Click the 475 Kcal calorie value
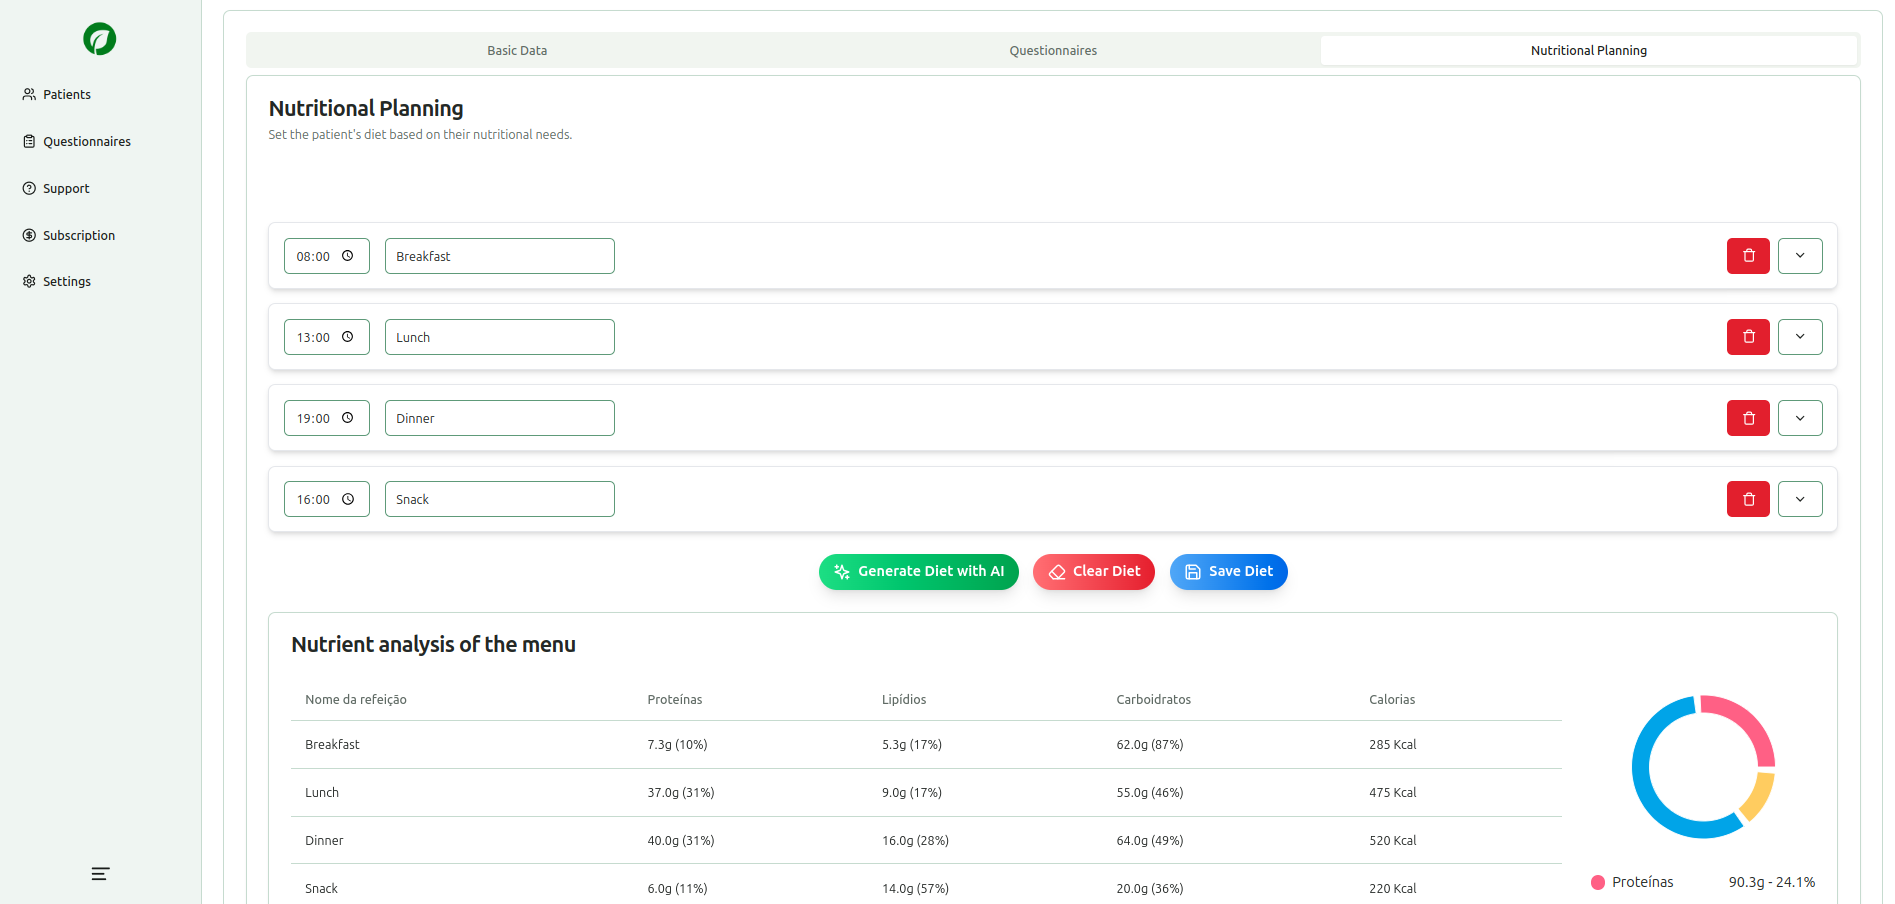The height and width of the screenshot is (904, 1895). click(1393, 793)
